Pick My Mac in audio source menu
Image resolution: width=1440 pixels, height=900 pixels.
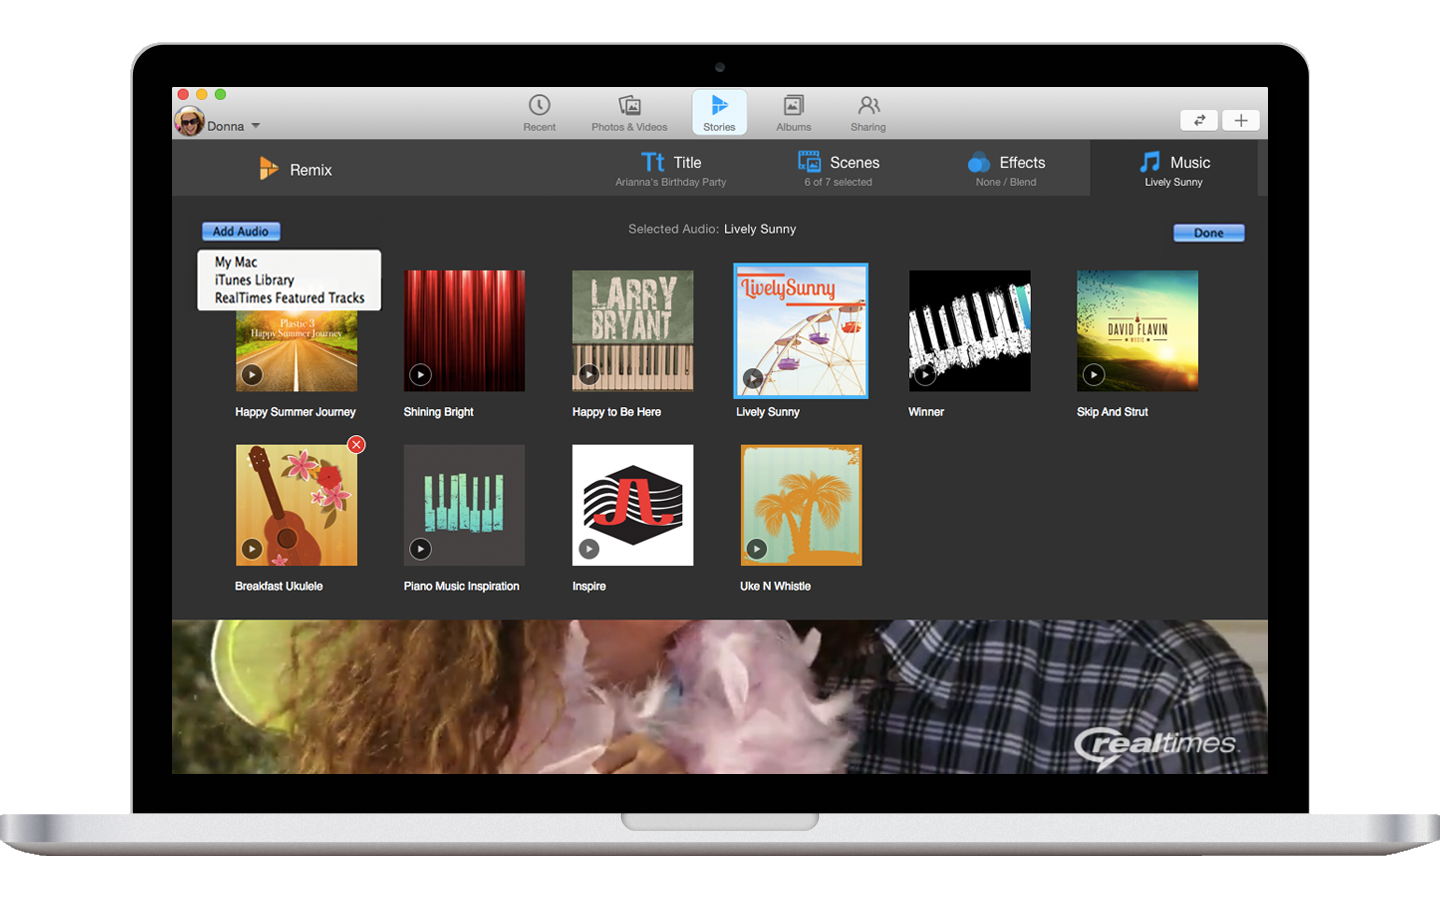(236, 262)
